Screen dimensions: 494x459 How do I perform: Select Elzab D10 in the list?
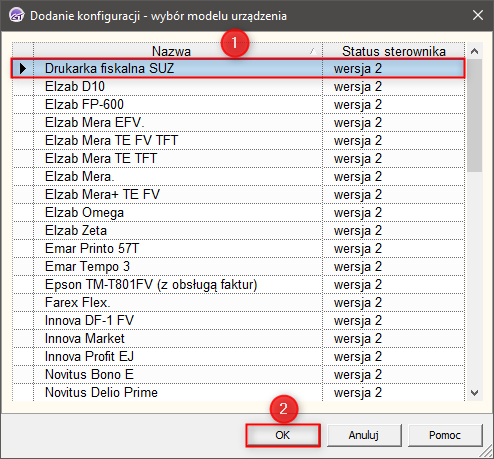pyautogui.click(x=239, y=87)
